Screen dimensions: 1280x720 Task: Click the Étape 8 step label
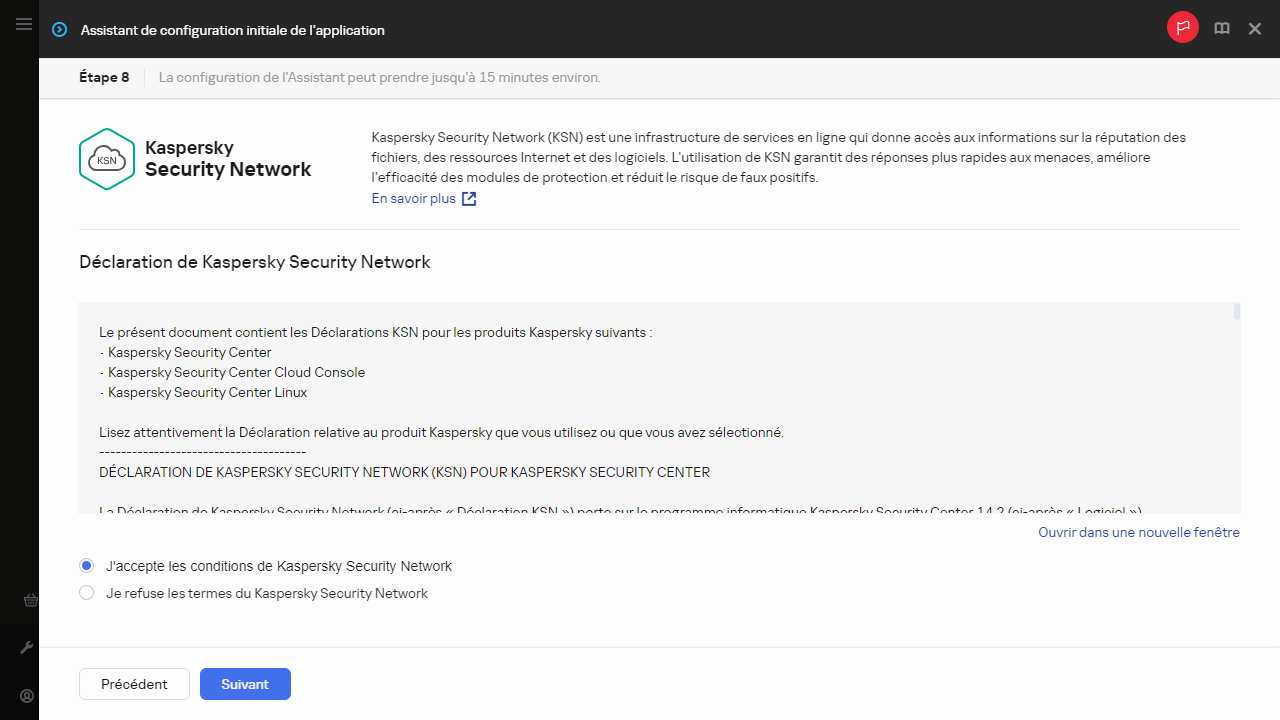pyautogui.click(x=104, y=77)
